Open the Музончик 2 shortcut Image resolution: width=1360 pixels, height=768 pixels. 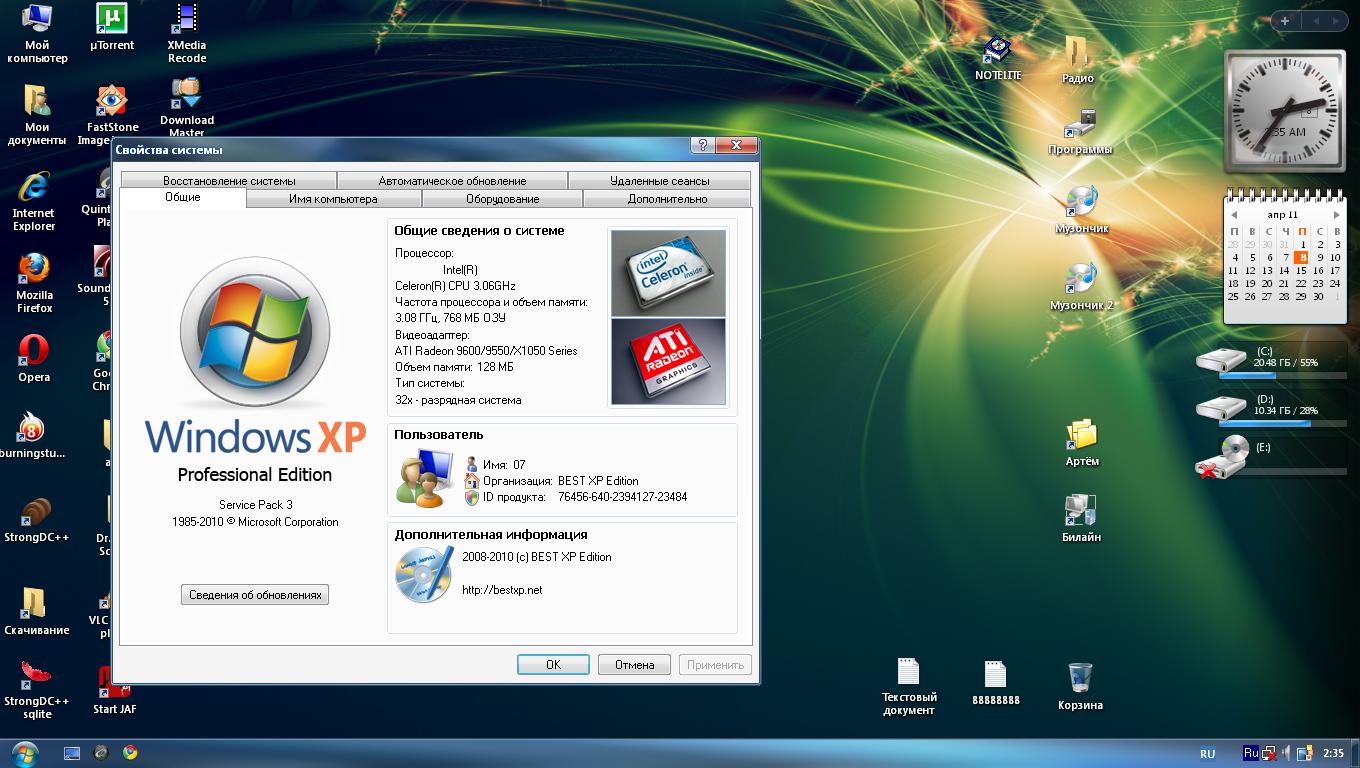[1081, 286]
